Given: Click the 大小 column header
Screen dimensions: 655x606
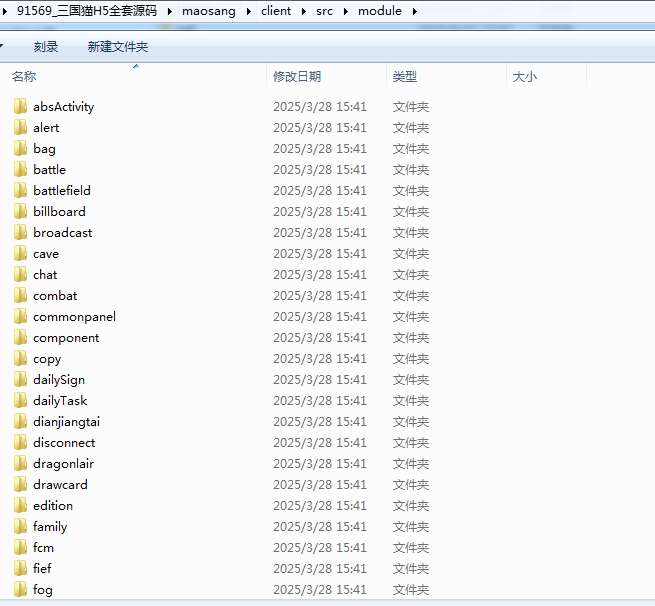Looking at the screenshot, I should pyautogui.click(x=525, y=77).
